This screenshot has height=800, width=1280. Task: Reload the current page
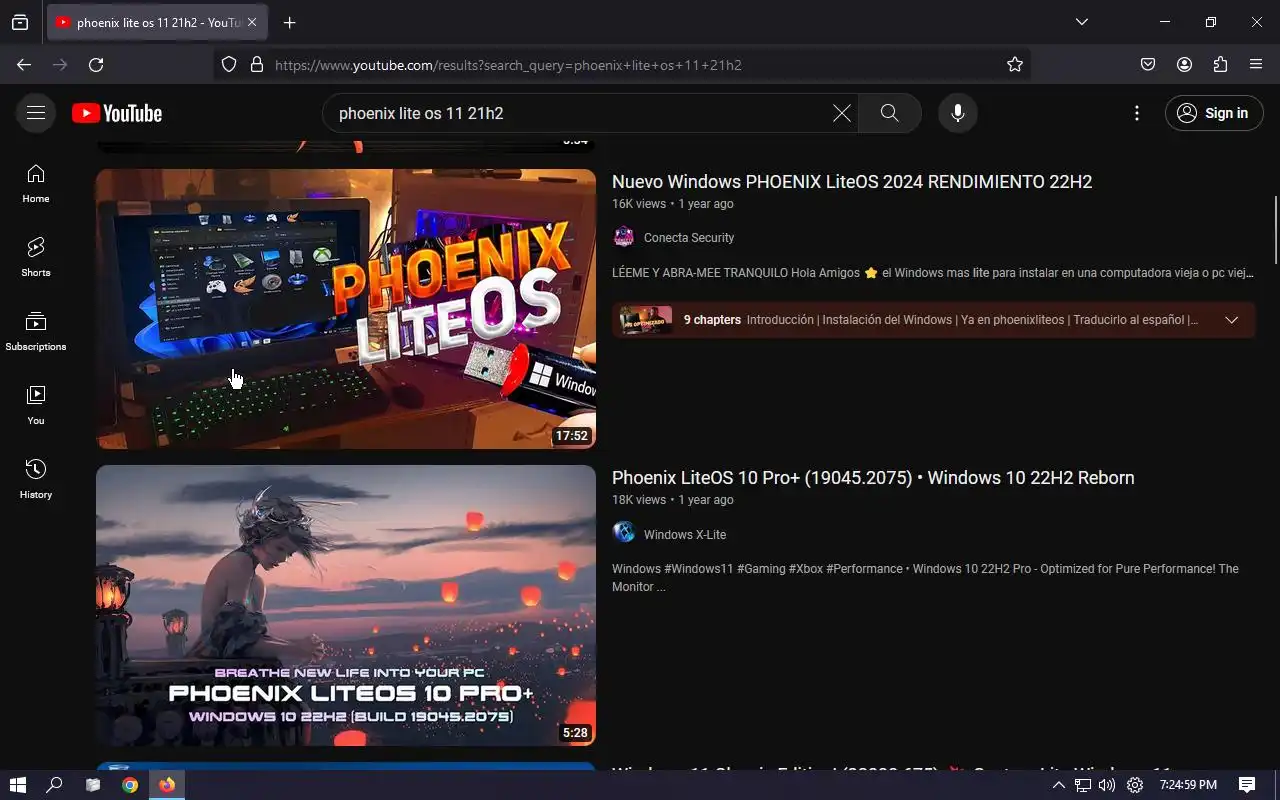point(96,64)
